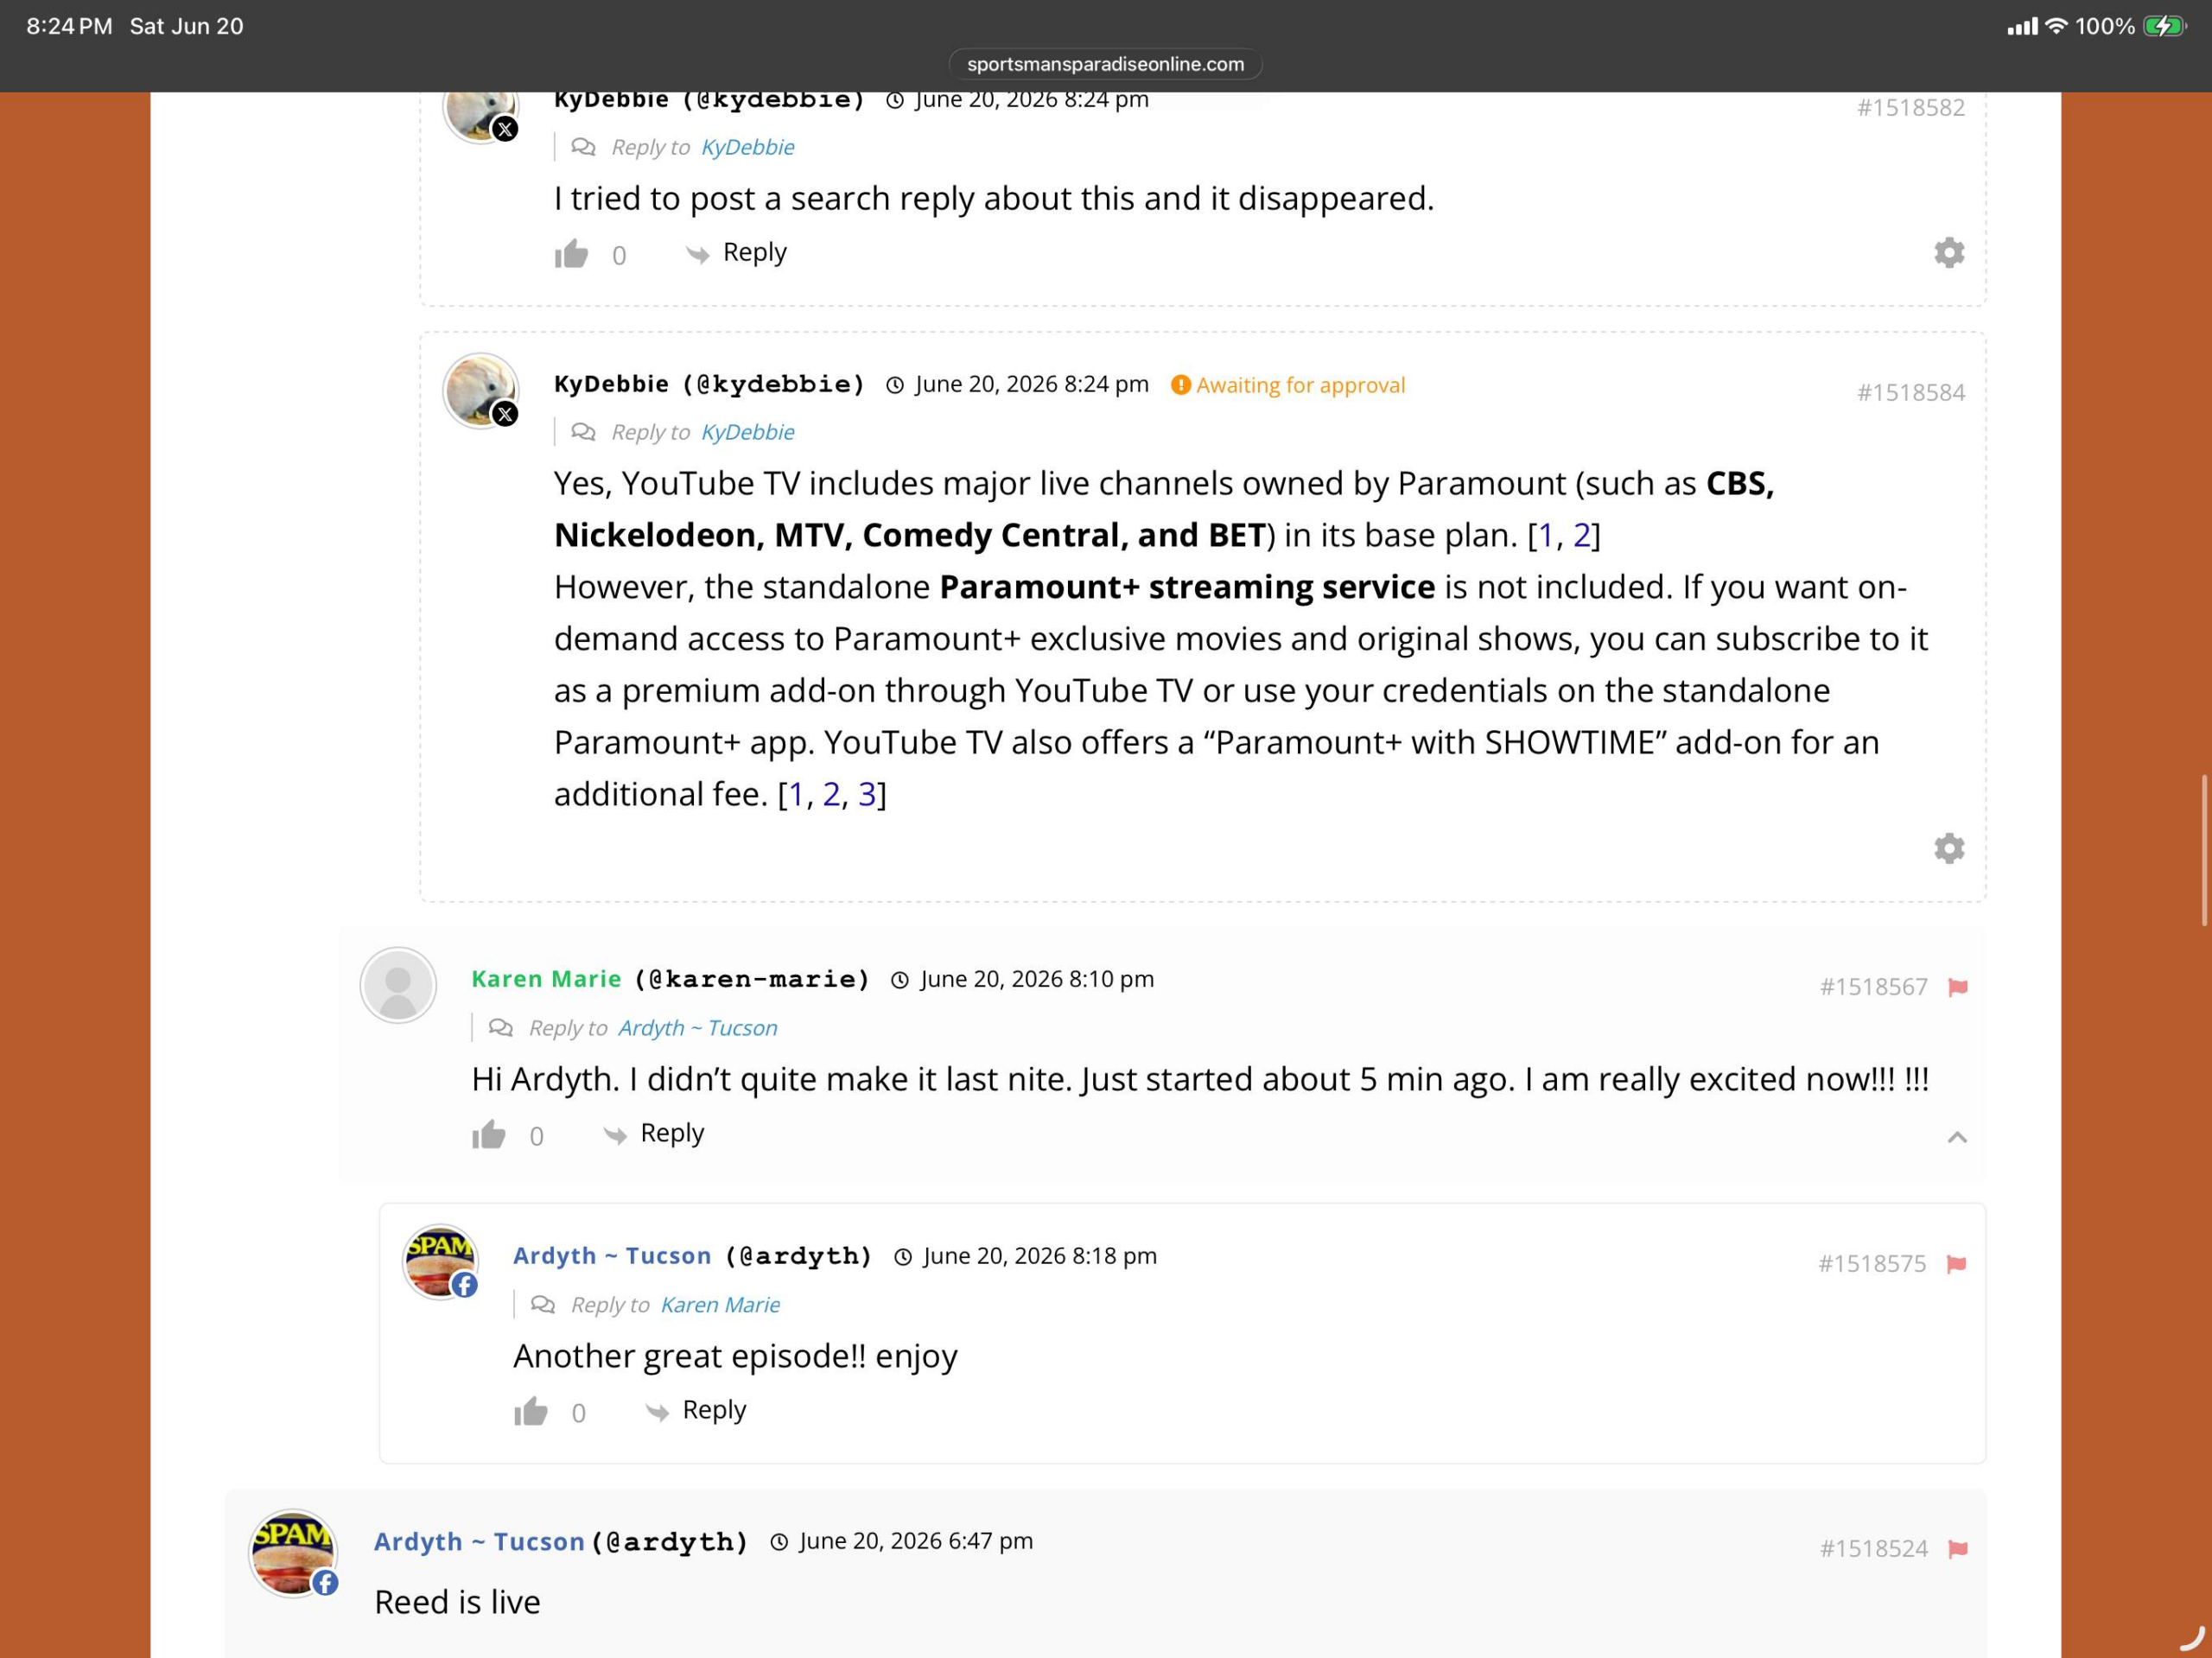2212x1658 pixels.
Task: Open the Karen Marie reply-to link
Action: point(720,1305)
